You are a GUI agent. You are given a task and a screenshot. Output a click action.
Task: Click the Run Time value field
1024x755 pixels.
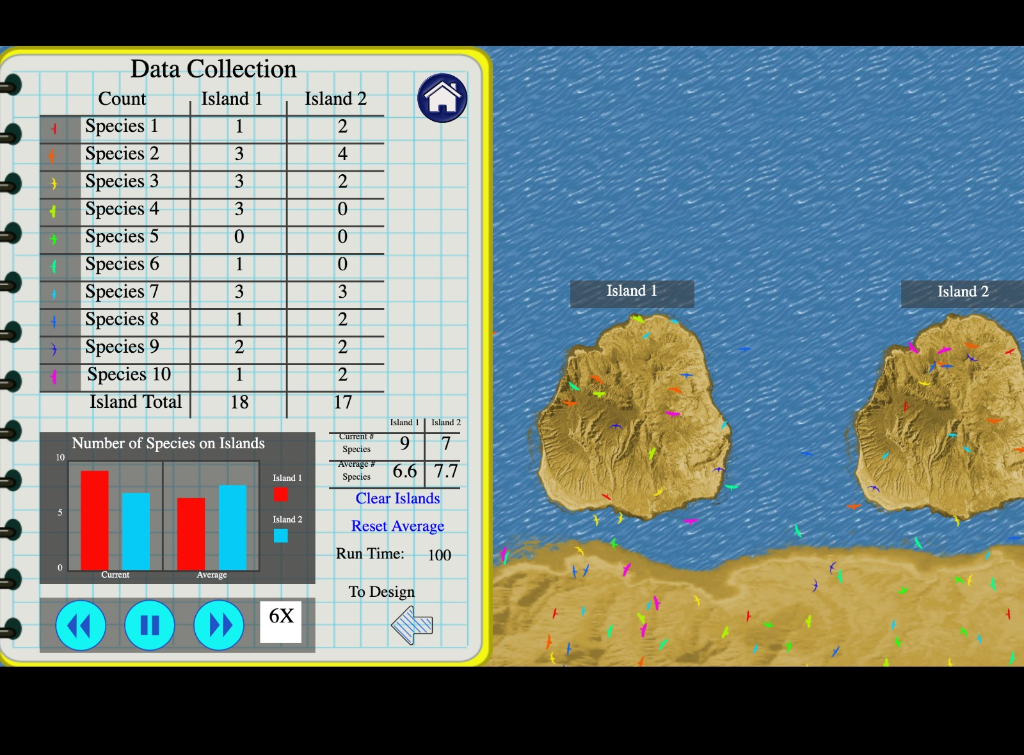438,556
